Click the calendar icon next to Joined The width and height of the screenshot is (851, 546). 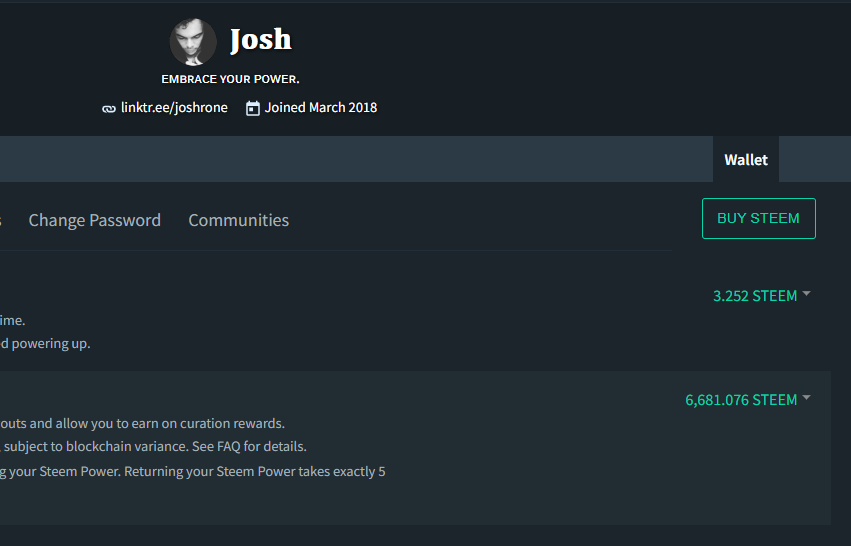click(253, 108)
